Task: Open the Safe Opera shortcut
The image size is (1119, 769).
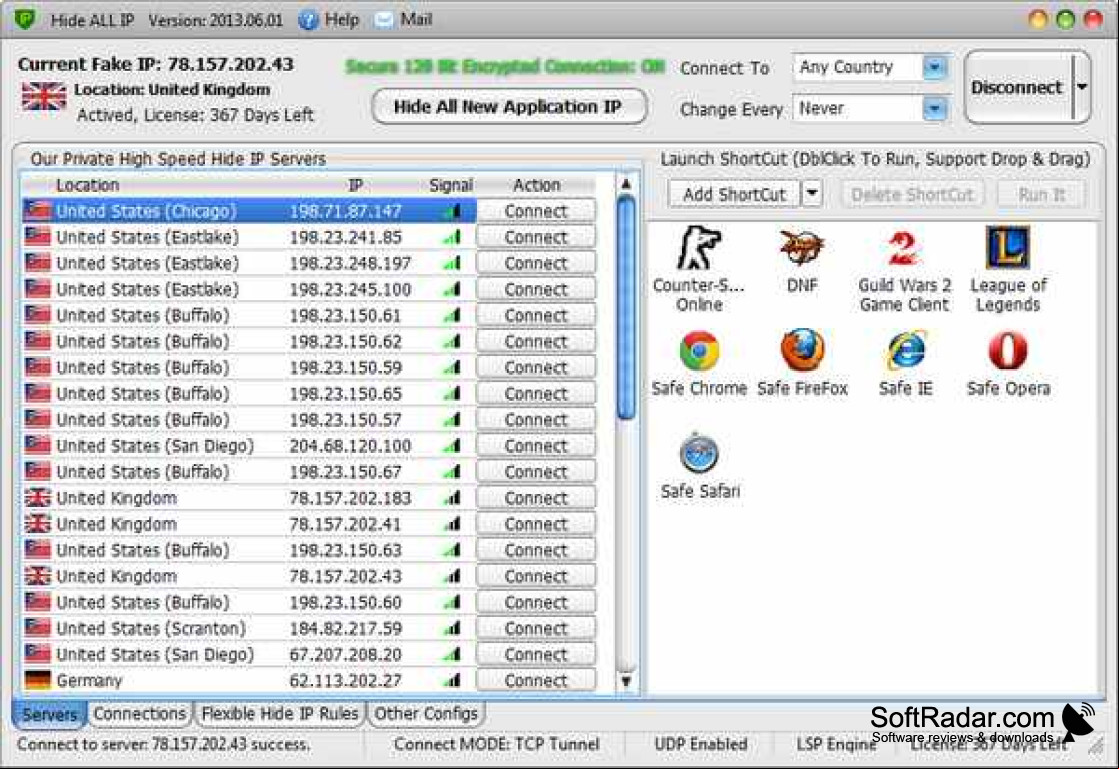Action: [1008, 363]
